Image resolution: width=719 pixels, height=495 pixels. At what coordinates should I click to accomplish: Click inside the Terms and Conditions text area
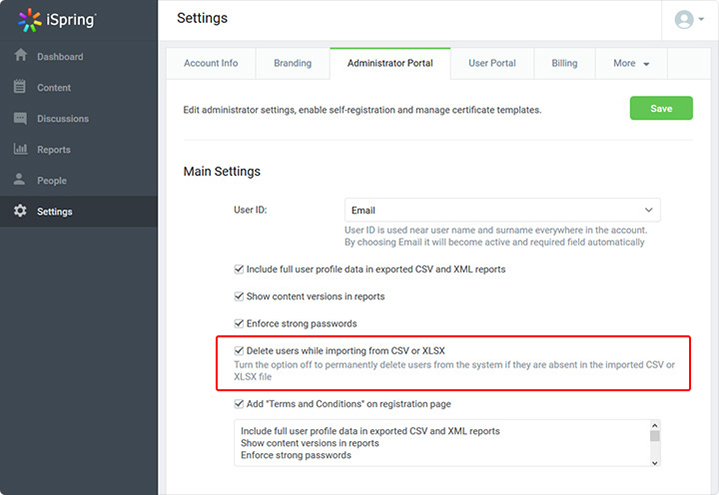[x=442, y=443]
